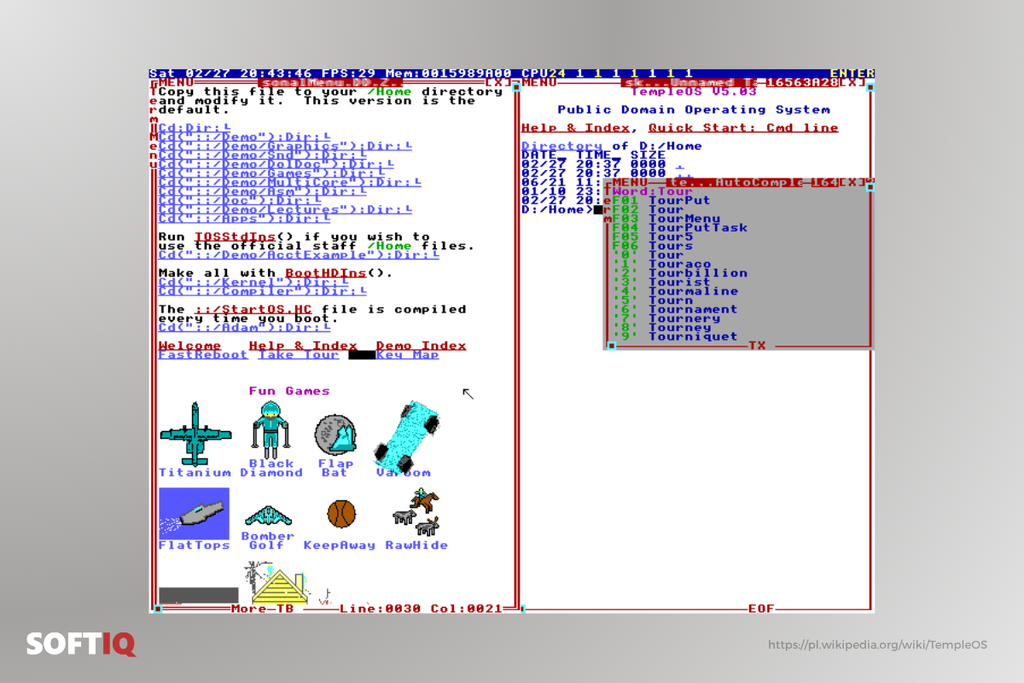Open the Welcome link

click(189, 346)
